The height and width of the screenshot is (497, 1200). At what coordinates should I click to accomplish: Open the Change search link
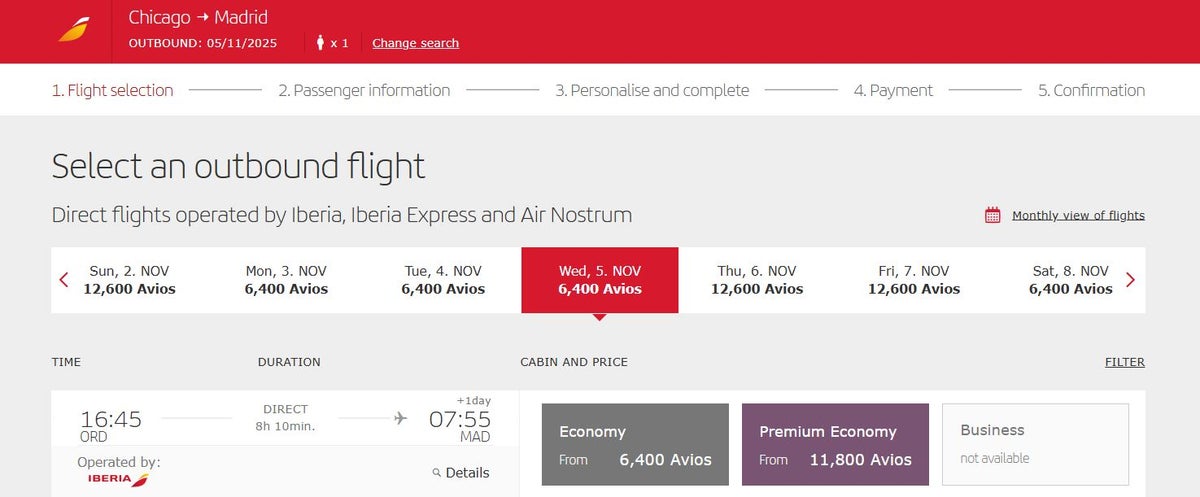415,43
